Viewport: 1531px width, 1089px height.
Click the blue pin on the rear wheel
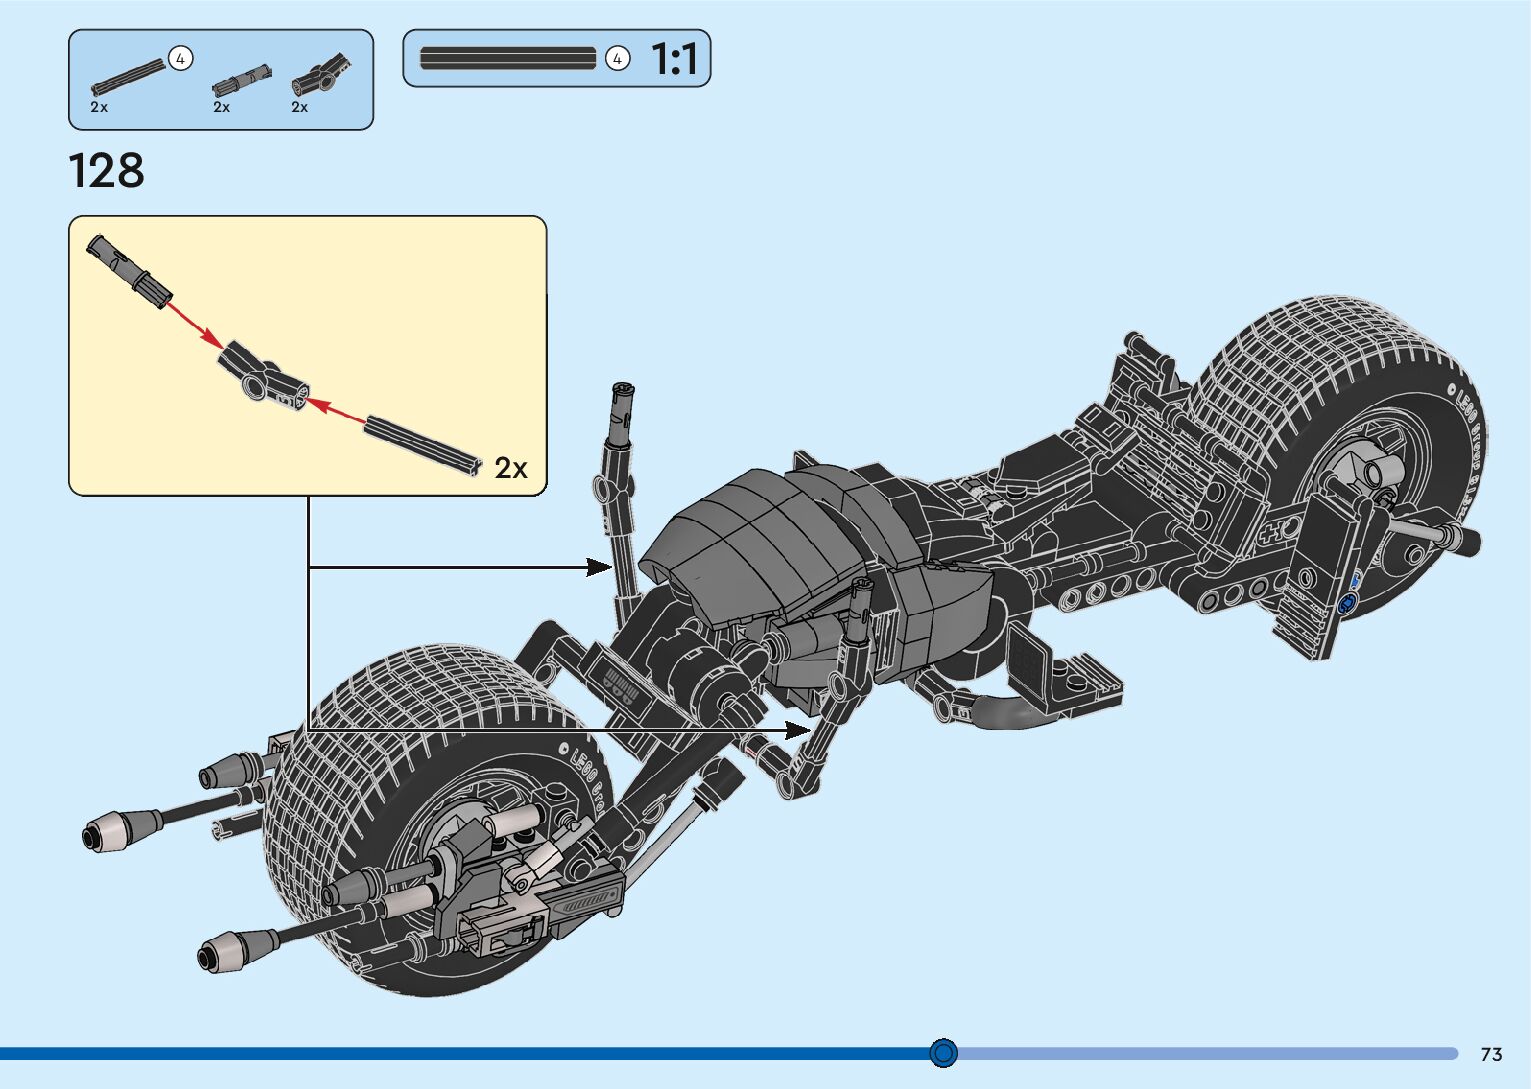1346,602
